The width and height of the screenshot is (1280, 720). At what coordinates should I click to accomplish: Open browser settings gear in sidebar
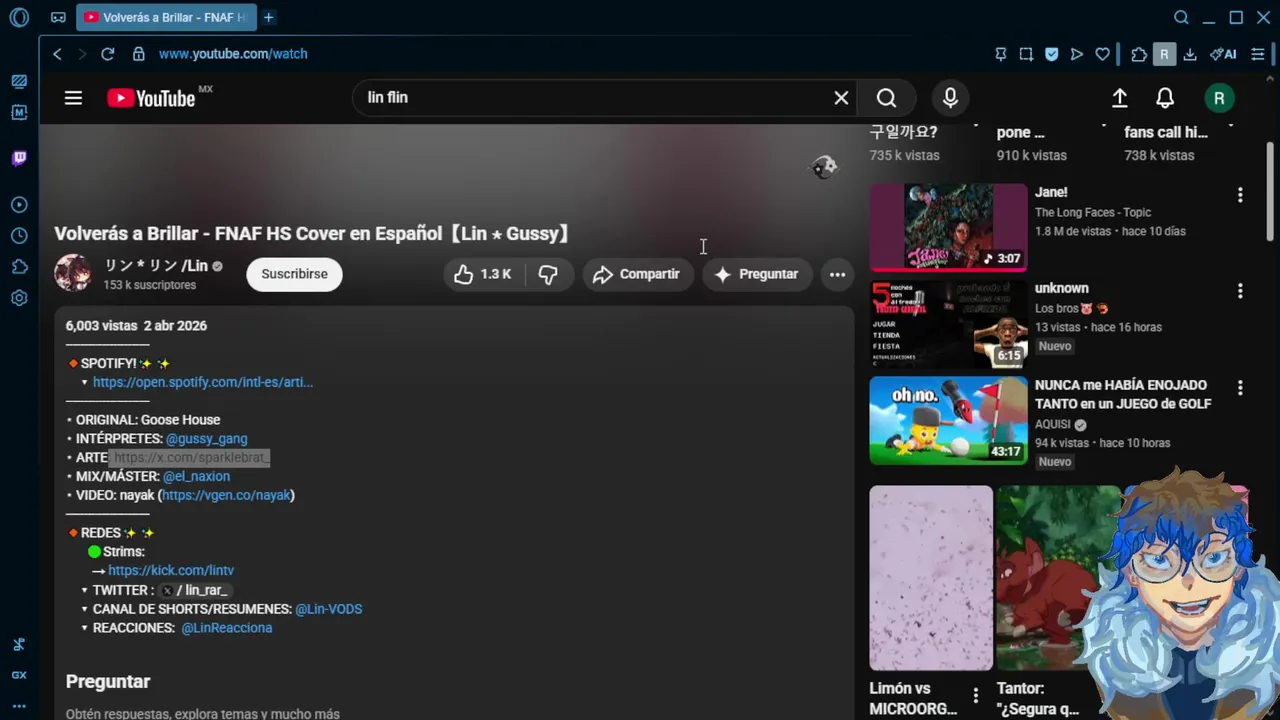point(19,298)
